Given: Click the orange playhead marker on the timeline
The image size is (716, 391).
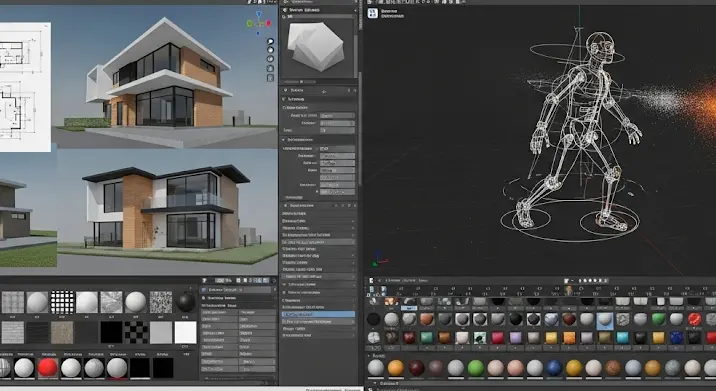Looking at the screenshot, I should (569, 290).
